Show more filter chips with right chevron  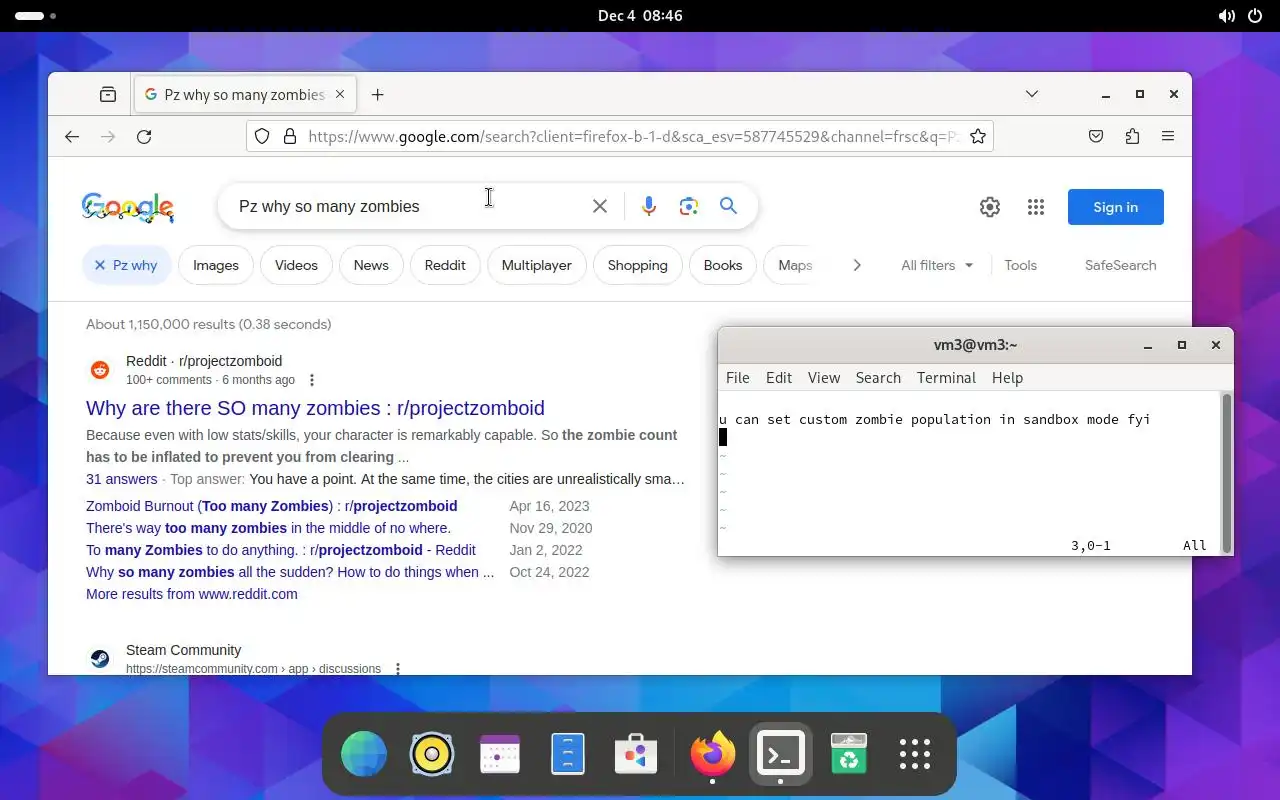click(857, 265)
